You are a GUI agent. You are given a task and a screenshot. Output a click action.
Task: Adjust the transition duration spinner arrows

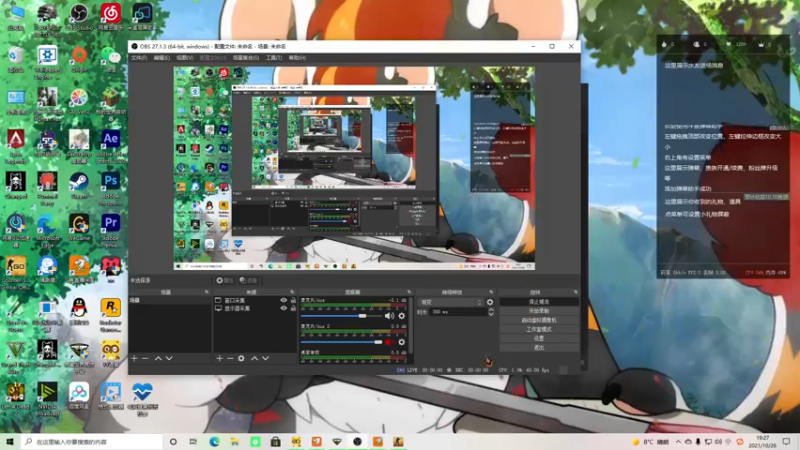pyautogui.click(x=491, y=312)
